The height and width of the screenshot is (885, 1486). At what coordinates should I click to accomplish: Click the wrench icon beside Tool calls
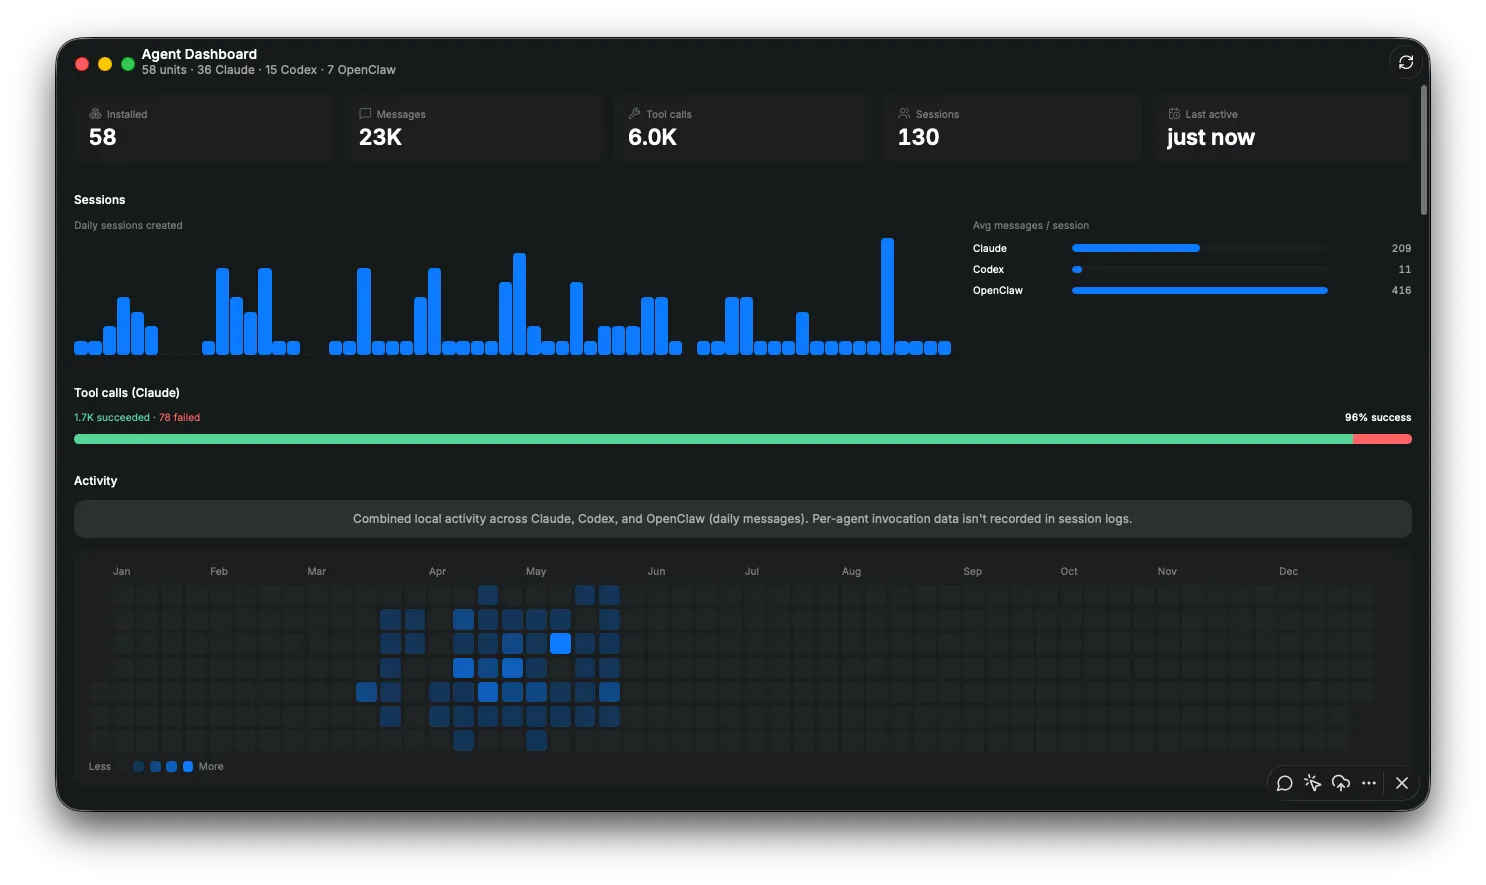pos(634,114)
